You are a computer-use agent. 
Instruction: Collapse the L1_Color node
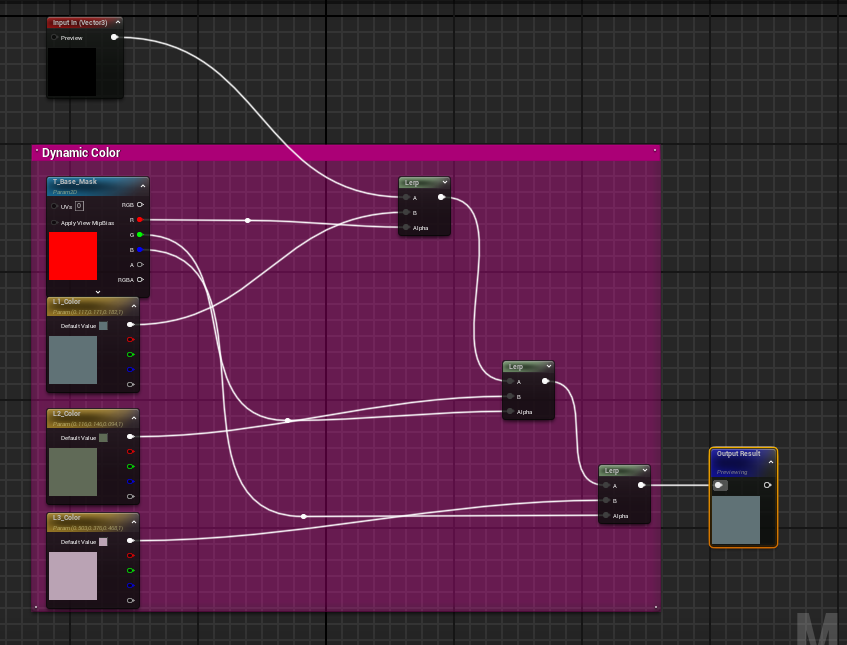[x=134, y=306]
